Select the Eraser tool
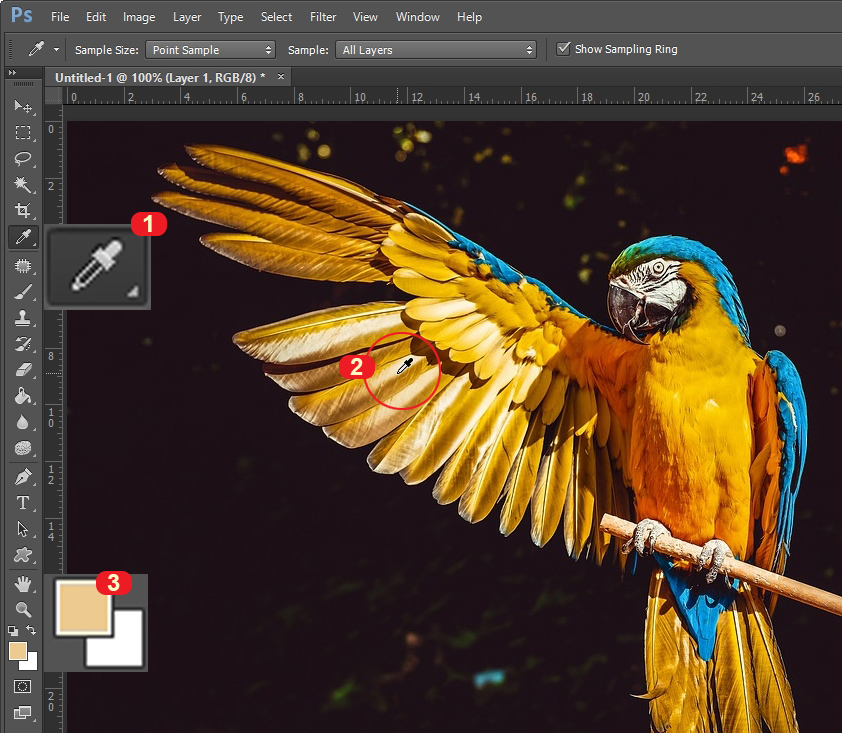The width and height of the screenshot is (842, 733). tap(23, 370)
